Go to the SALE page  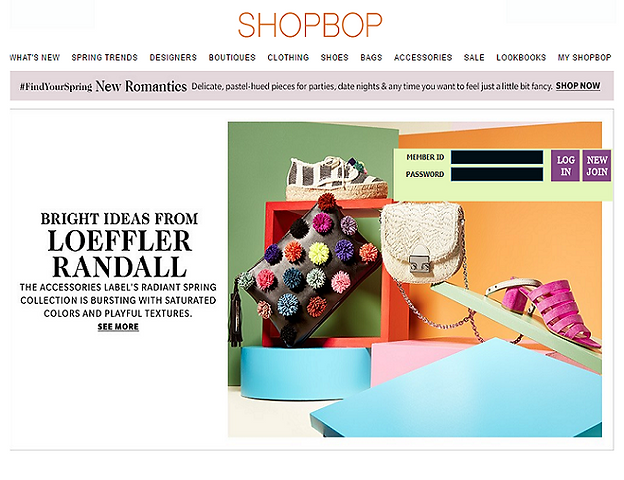click(474, 58)
